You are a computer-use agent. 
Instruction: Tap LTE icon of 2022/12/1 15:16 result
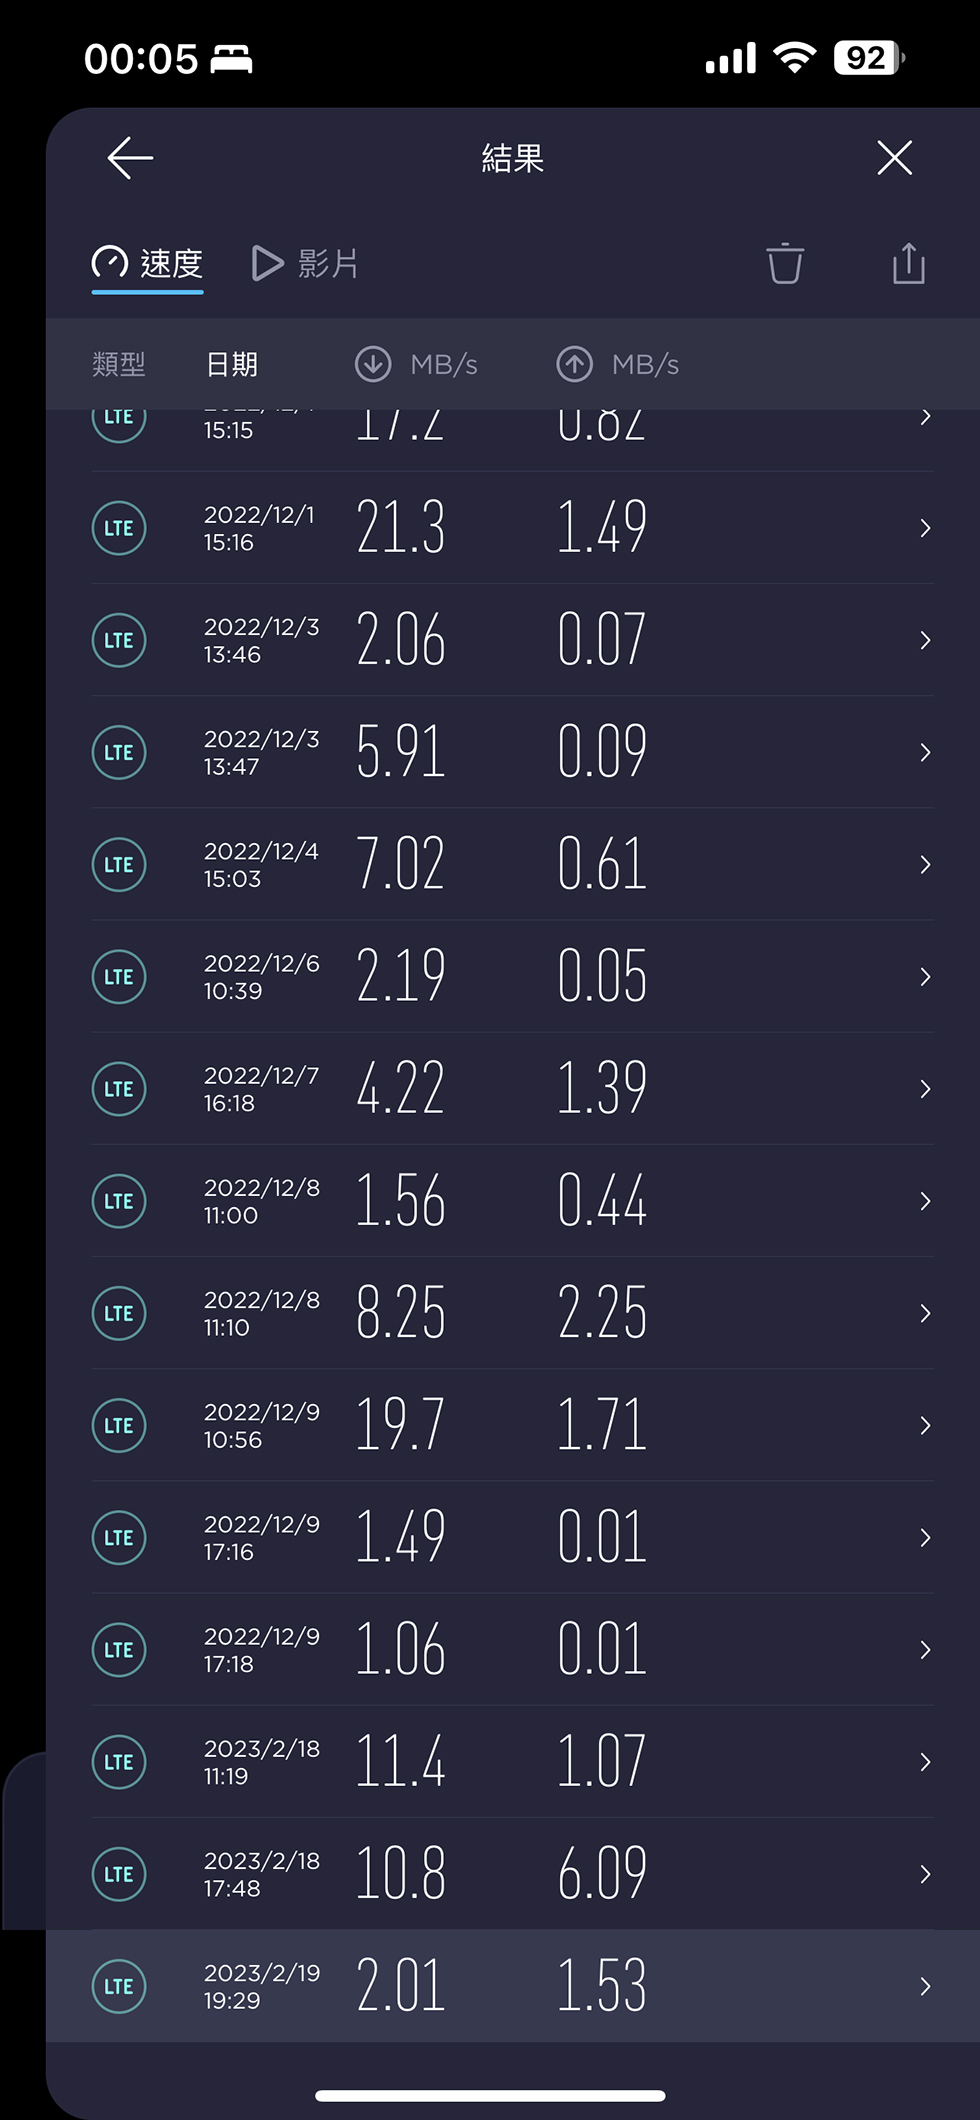click(119, 528)
